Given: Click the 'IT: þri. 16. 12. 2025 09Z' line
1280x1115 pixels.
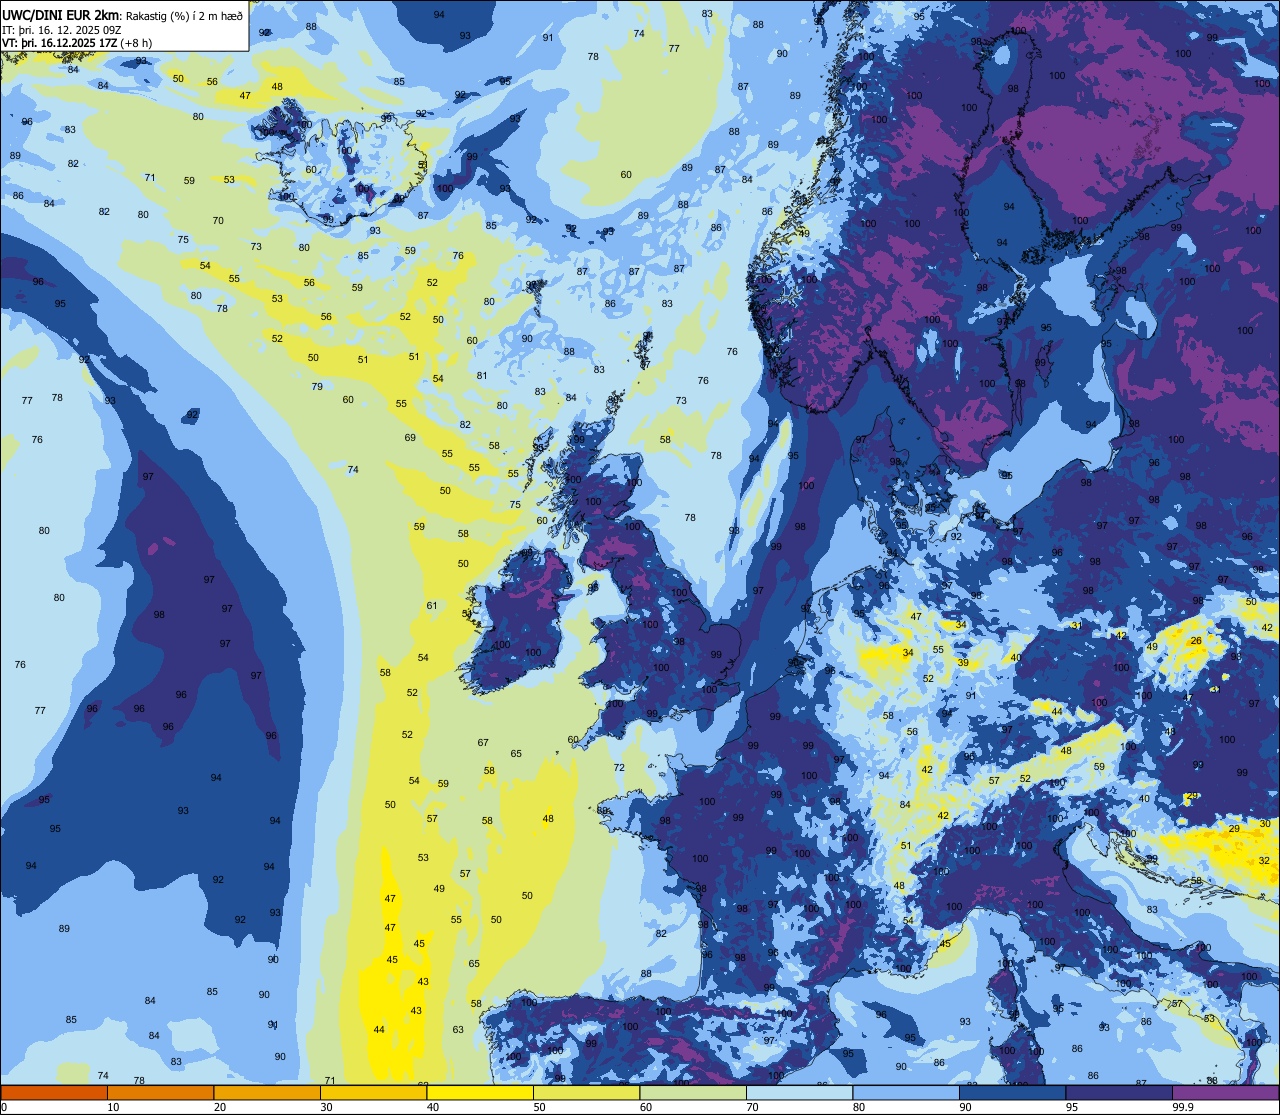Looking at the screenshot, I should (x=60, y=29).
